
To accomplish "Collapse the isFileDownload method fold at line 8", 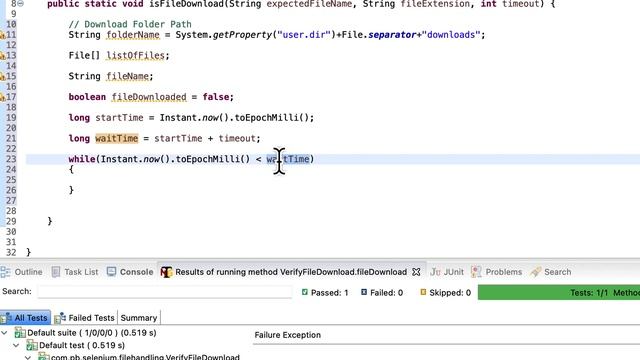I will coord(20,4).
